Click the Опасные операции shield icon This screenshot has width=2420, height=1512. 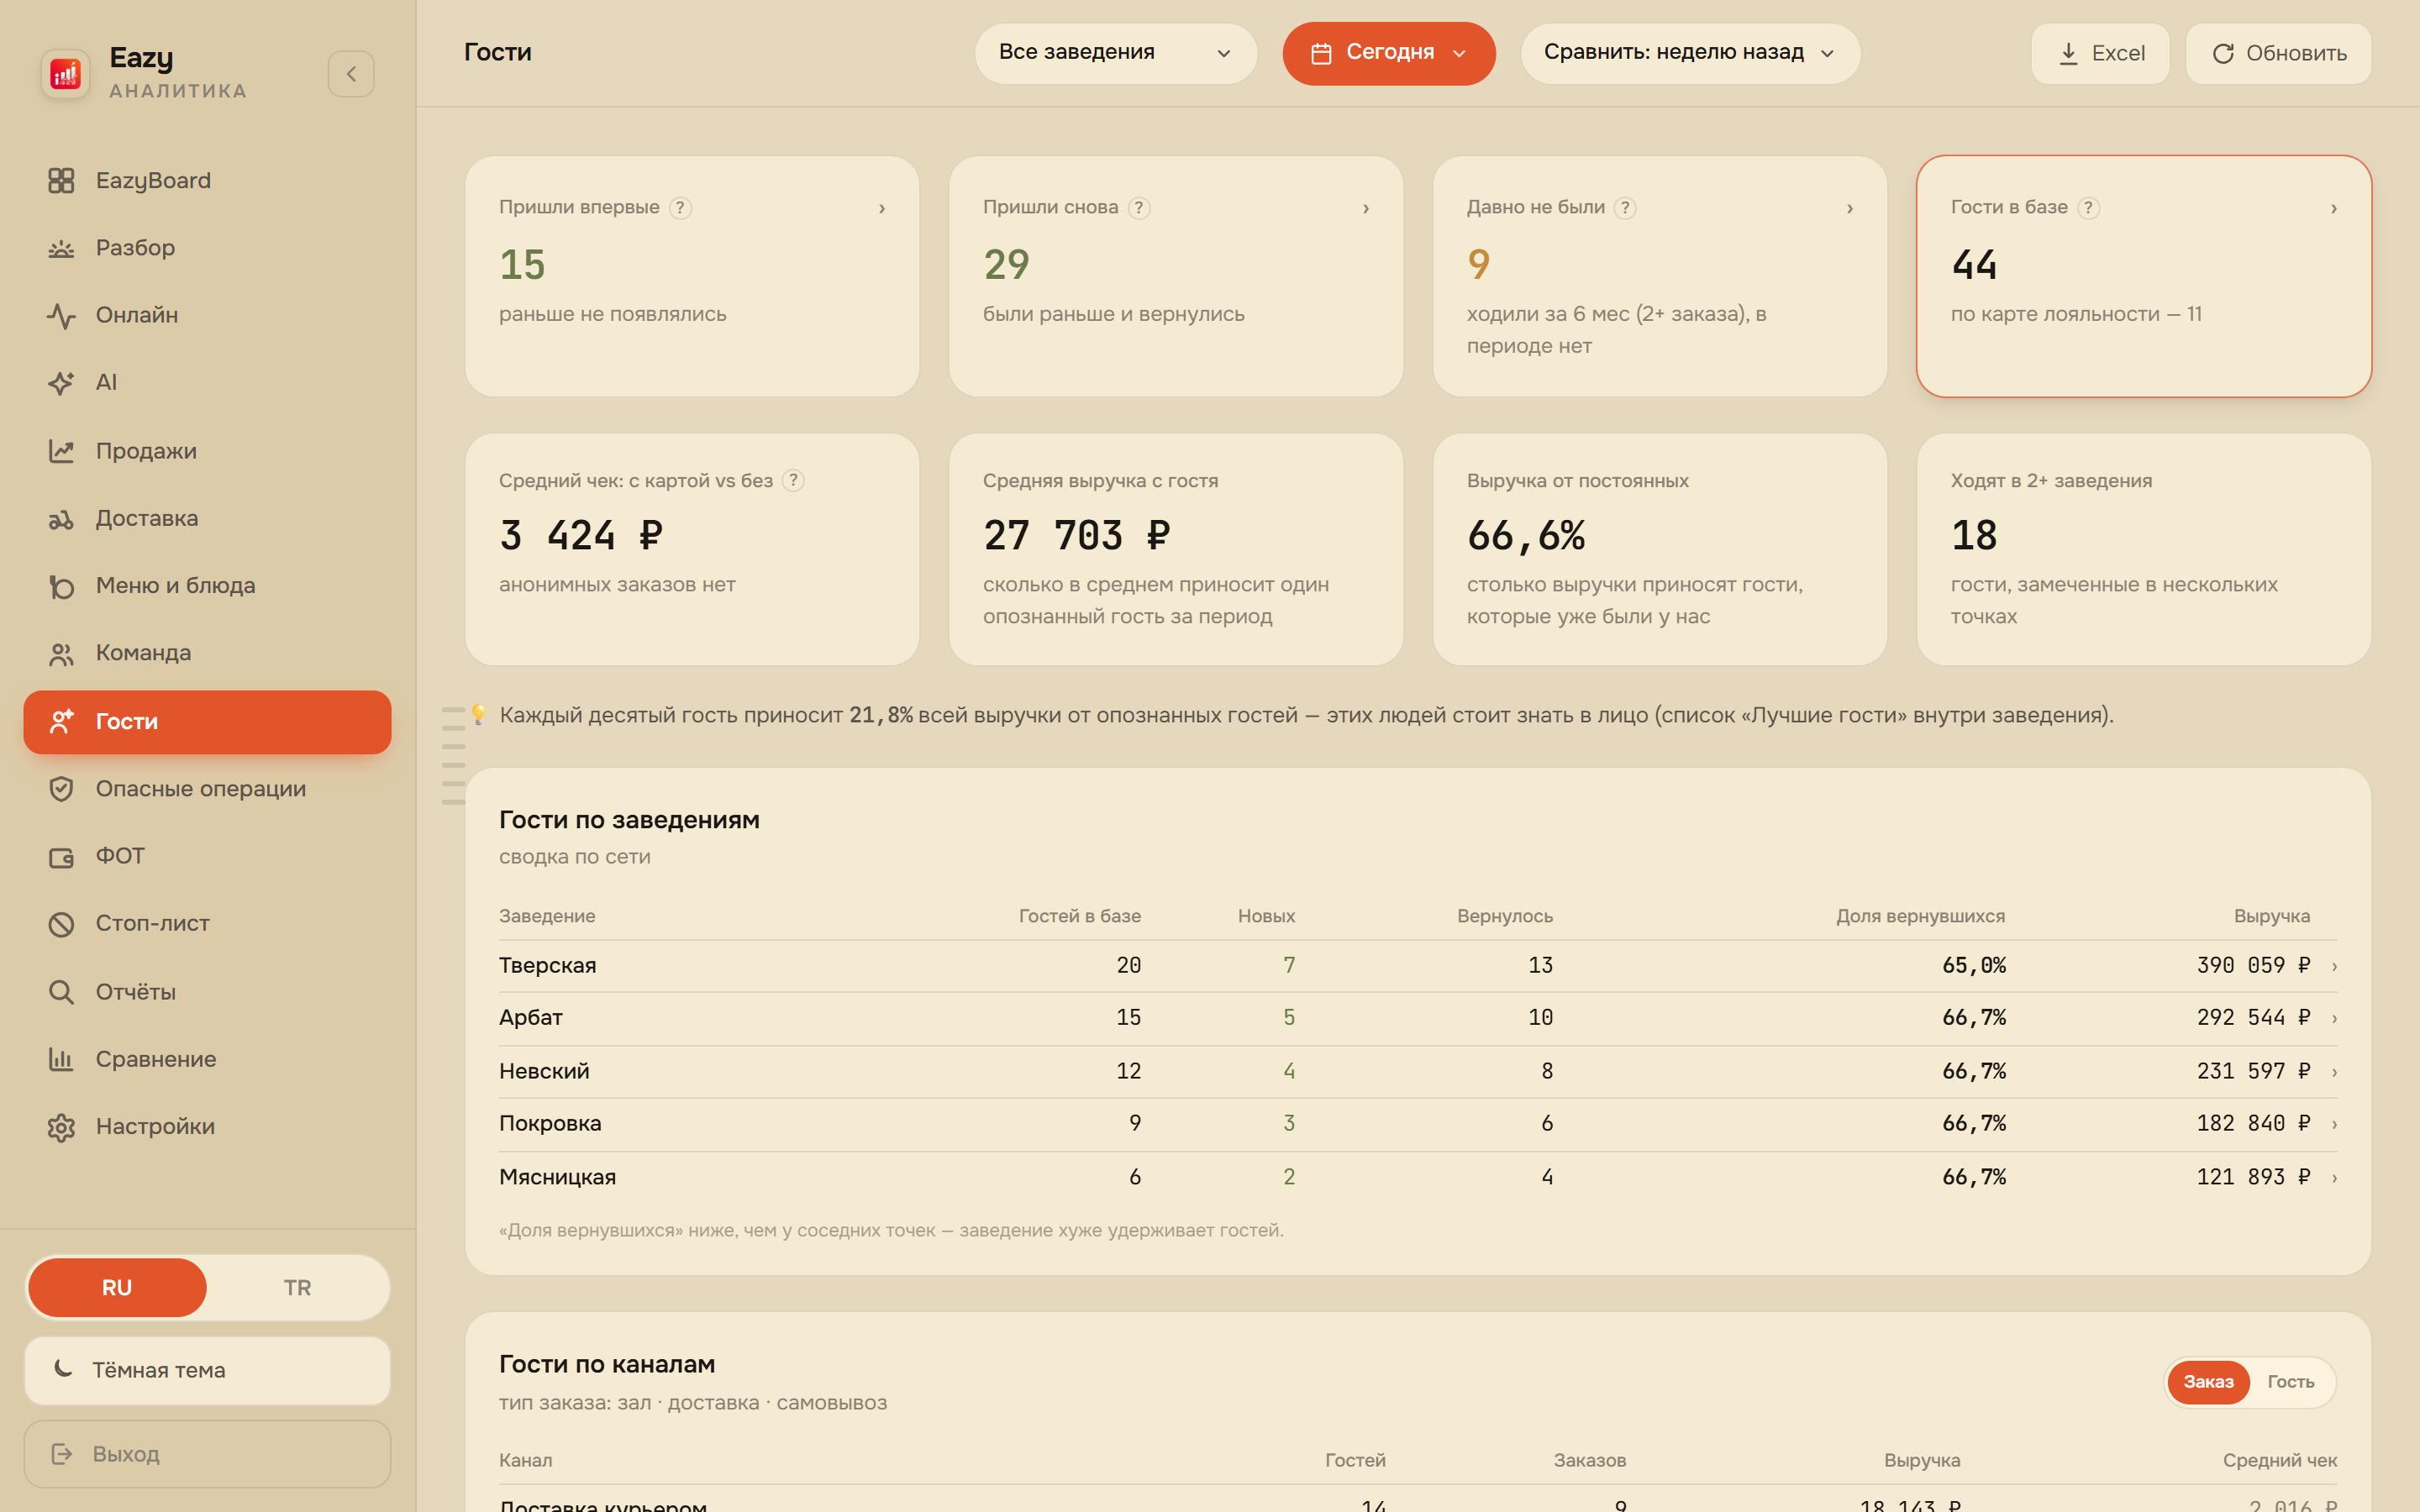61,789
